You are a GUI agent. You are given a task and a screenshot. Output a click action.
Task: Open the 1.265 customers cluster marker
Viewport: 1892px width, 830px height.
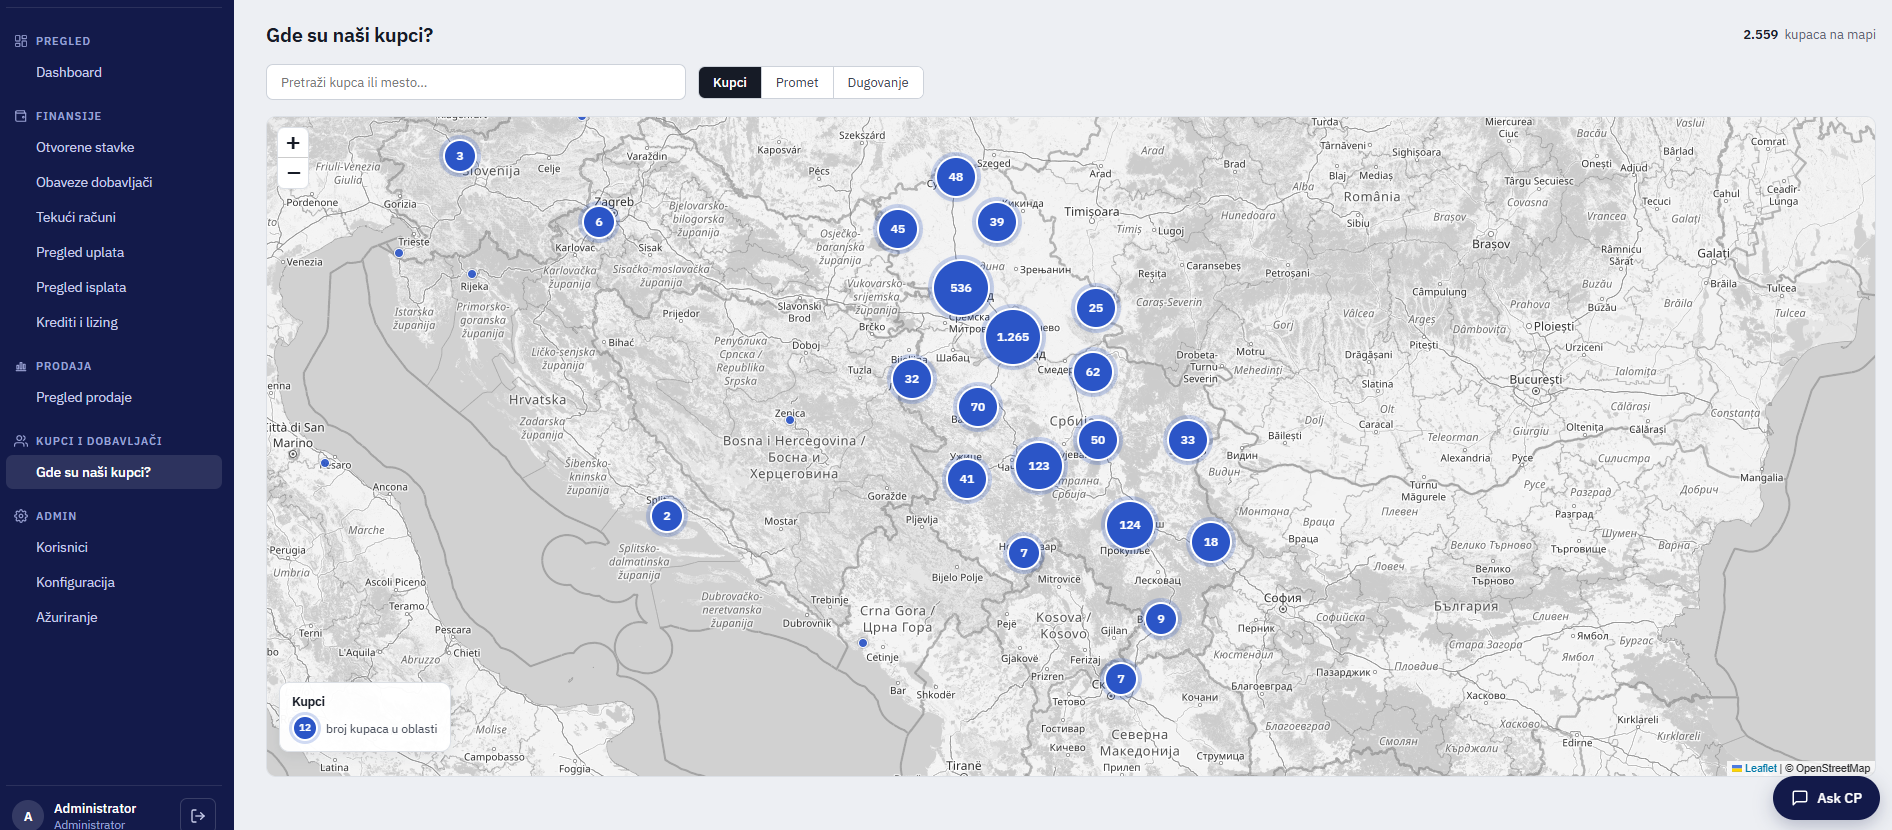1013,337
